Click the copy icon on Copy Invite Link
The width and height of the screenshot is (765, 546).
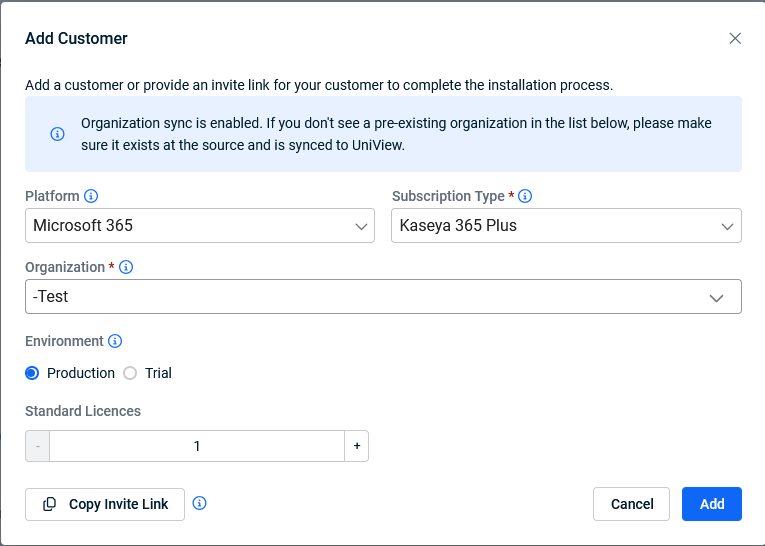coord(50,504)
